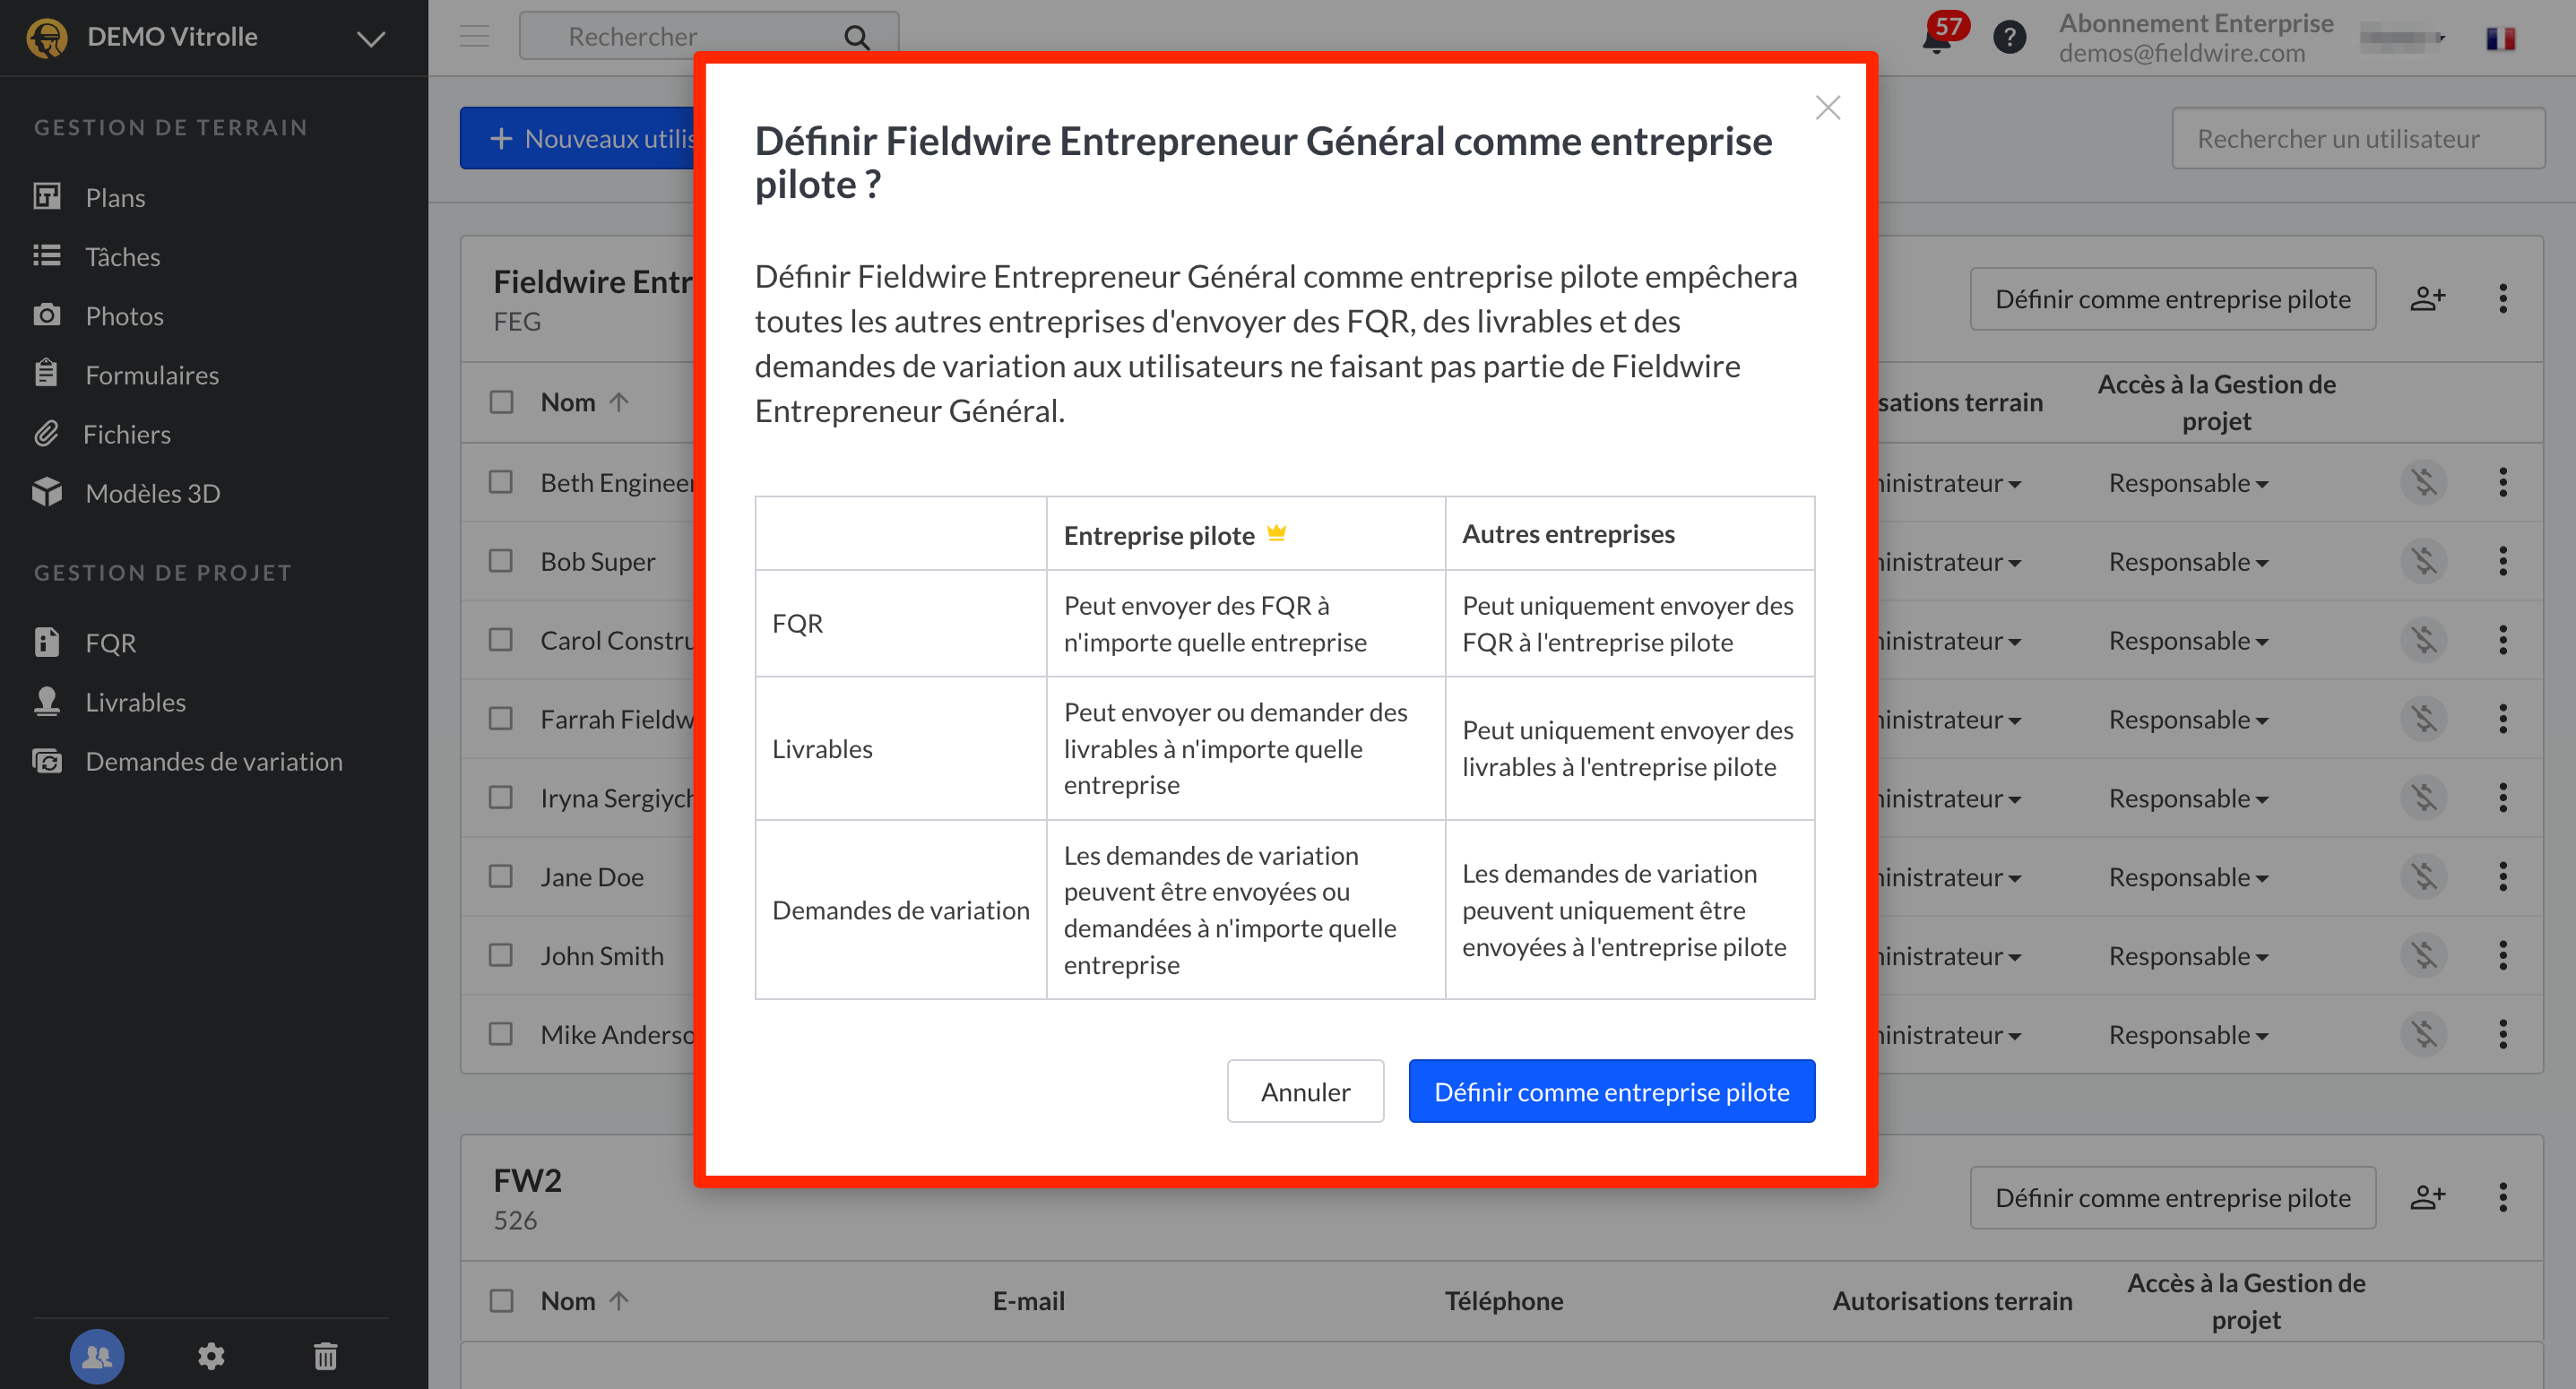This screenshot has height=1389, width=2576.
Task: Expand the DEMO Vitrolle project chevron
Action: pos(371,38)
